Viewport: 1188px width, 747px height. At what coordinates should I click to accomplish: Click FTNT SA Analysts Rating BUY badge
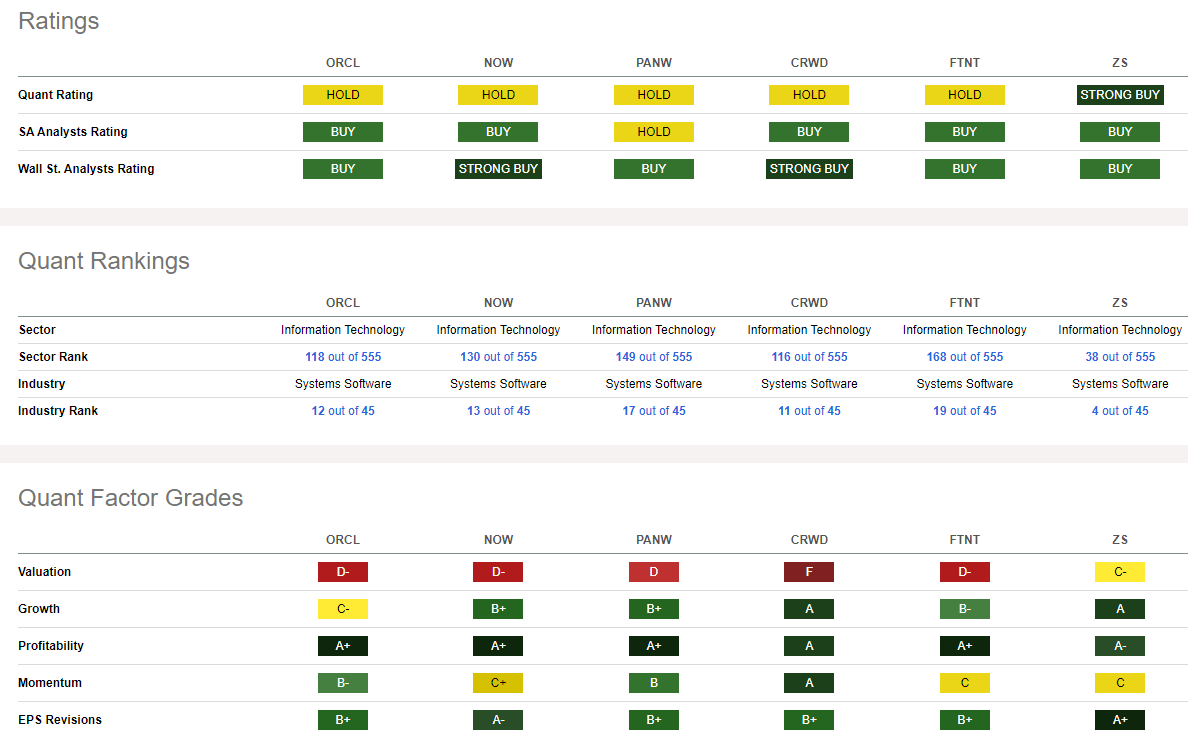pyautogui.click(x=964, y=132)
